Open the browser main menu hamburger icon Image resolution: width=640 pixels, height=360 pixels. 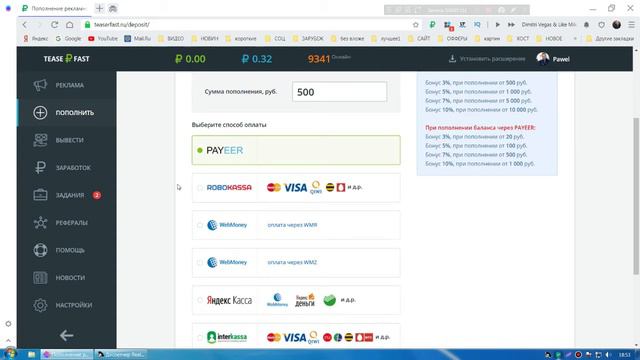pos(631,24)
